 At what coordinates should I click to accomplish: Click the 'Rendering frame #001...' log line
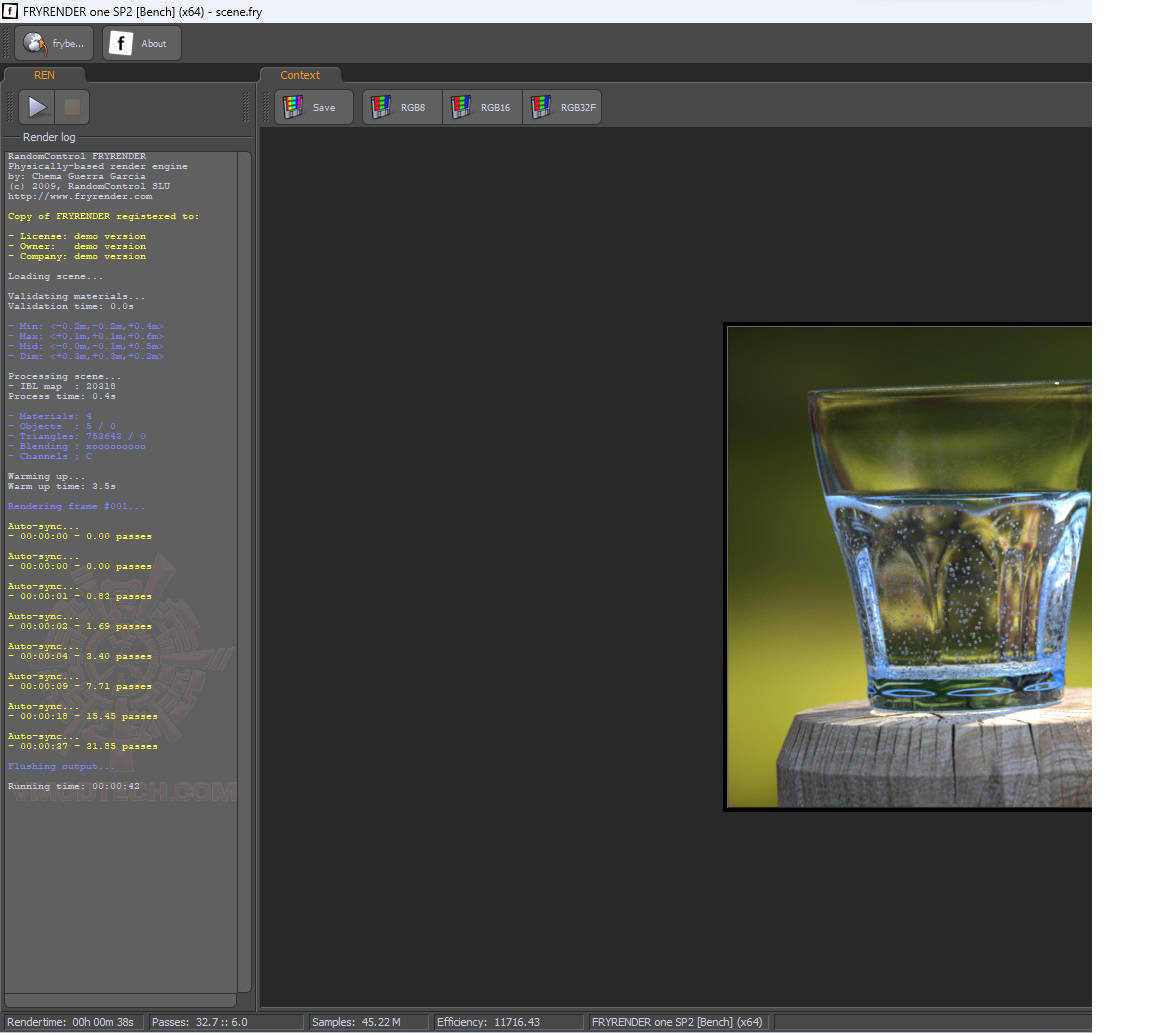[x=76, y=506]
